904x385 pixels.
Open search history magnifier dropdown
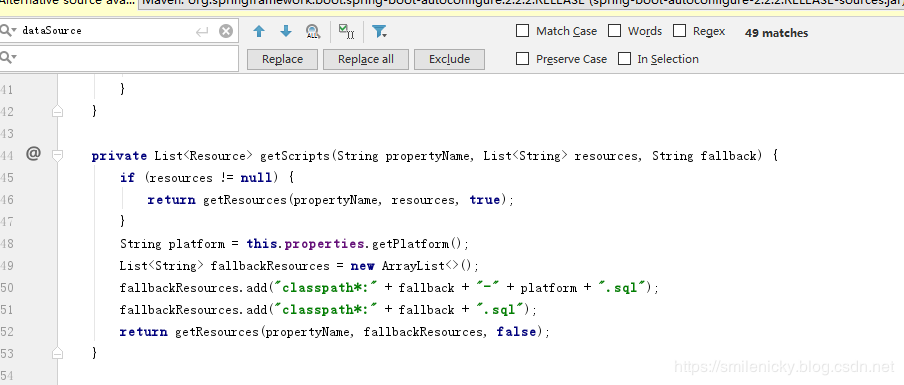[9, 31]
